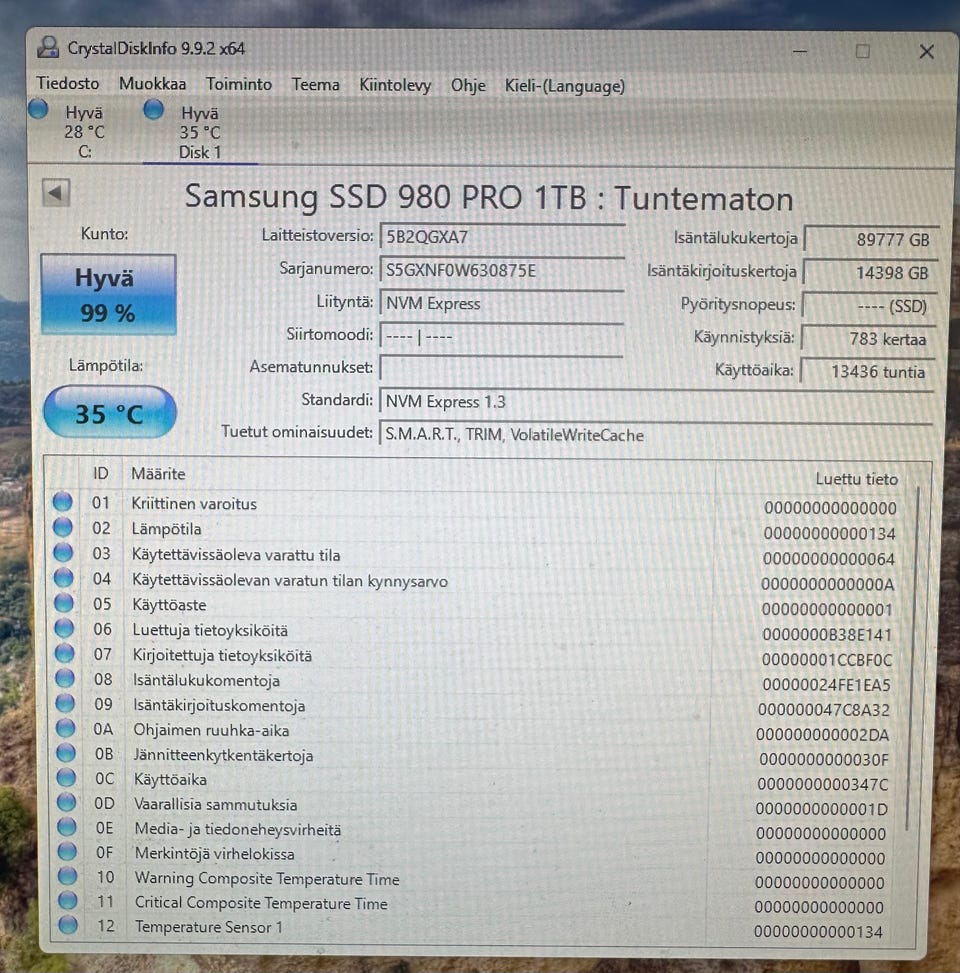Click the attribute list vertical scrollbar
The width and height of the screenshot is (960, 973).
coord(912,658)
